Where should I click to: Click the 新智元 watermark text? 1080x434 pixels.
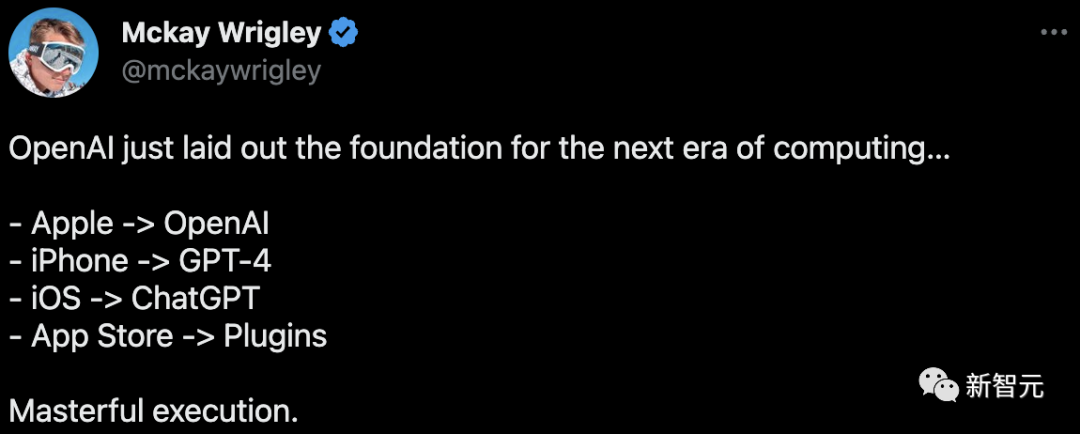click(x=1004, y=386)
